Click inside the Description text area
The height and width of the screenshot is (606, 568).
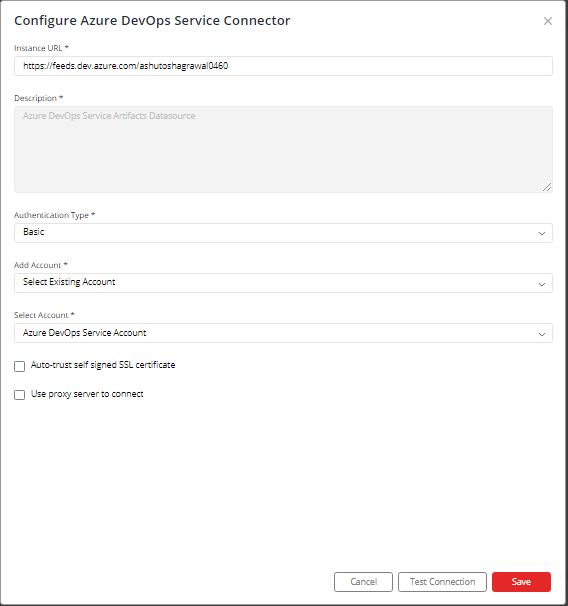pos(283,150)
